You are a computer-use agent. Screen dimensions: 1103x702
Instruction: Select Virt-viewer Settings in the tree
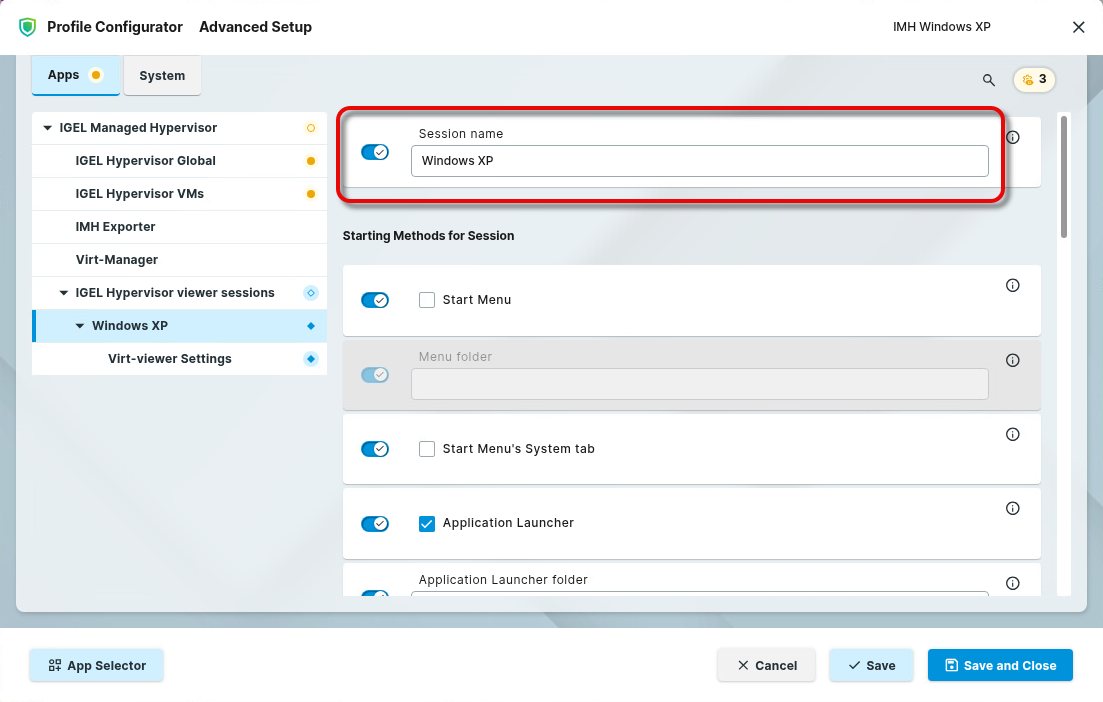pos(170,359)
